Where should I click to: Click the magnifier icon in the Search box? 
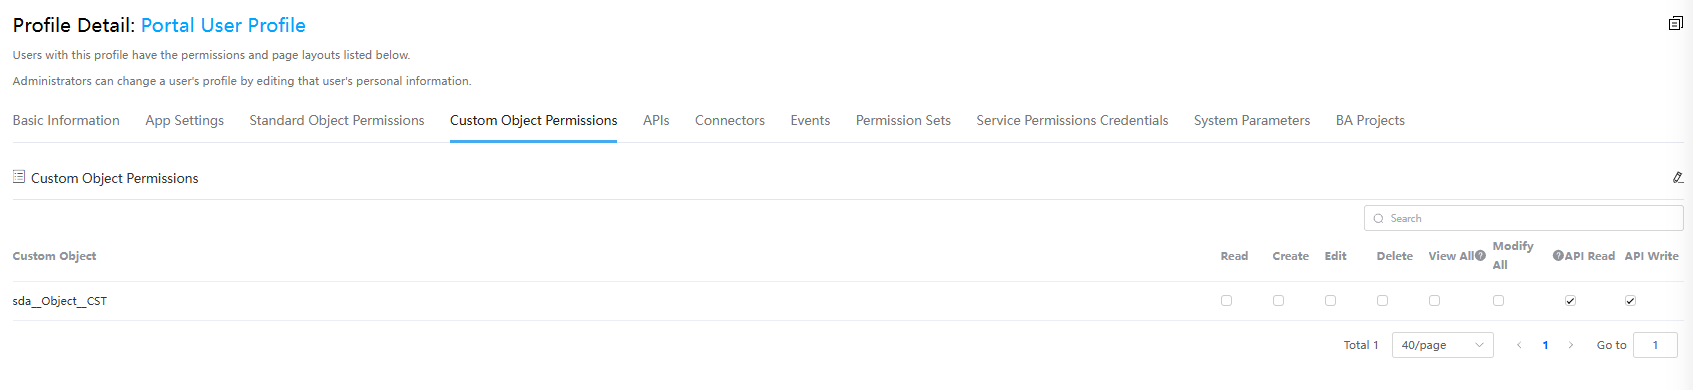[1378, 218]
